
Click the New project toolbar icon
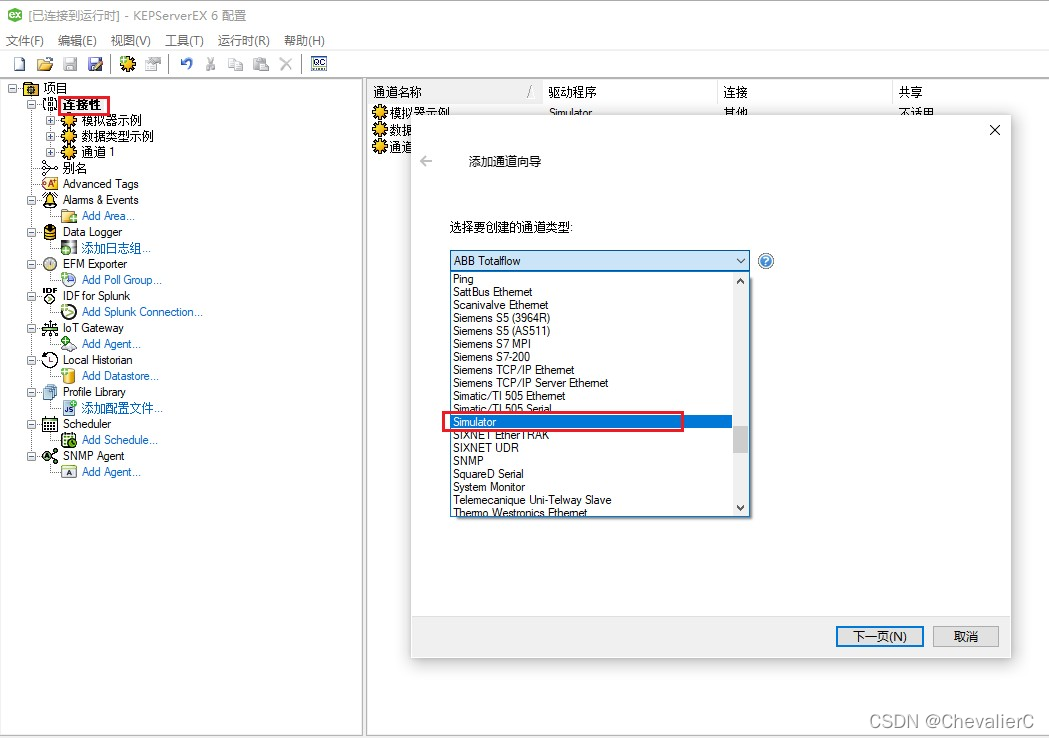[19, 64]
